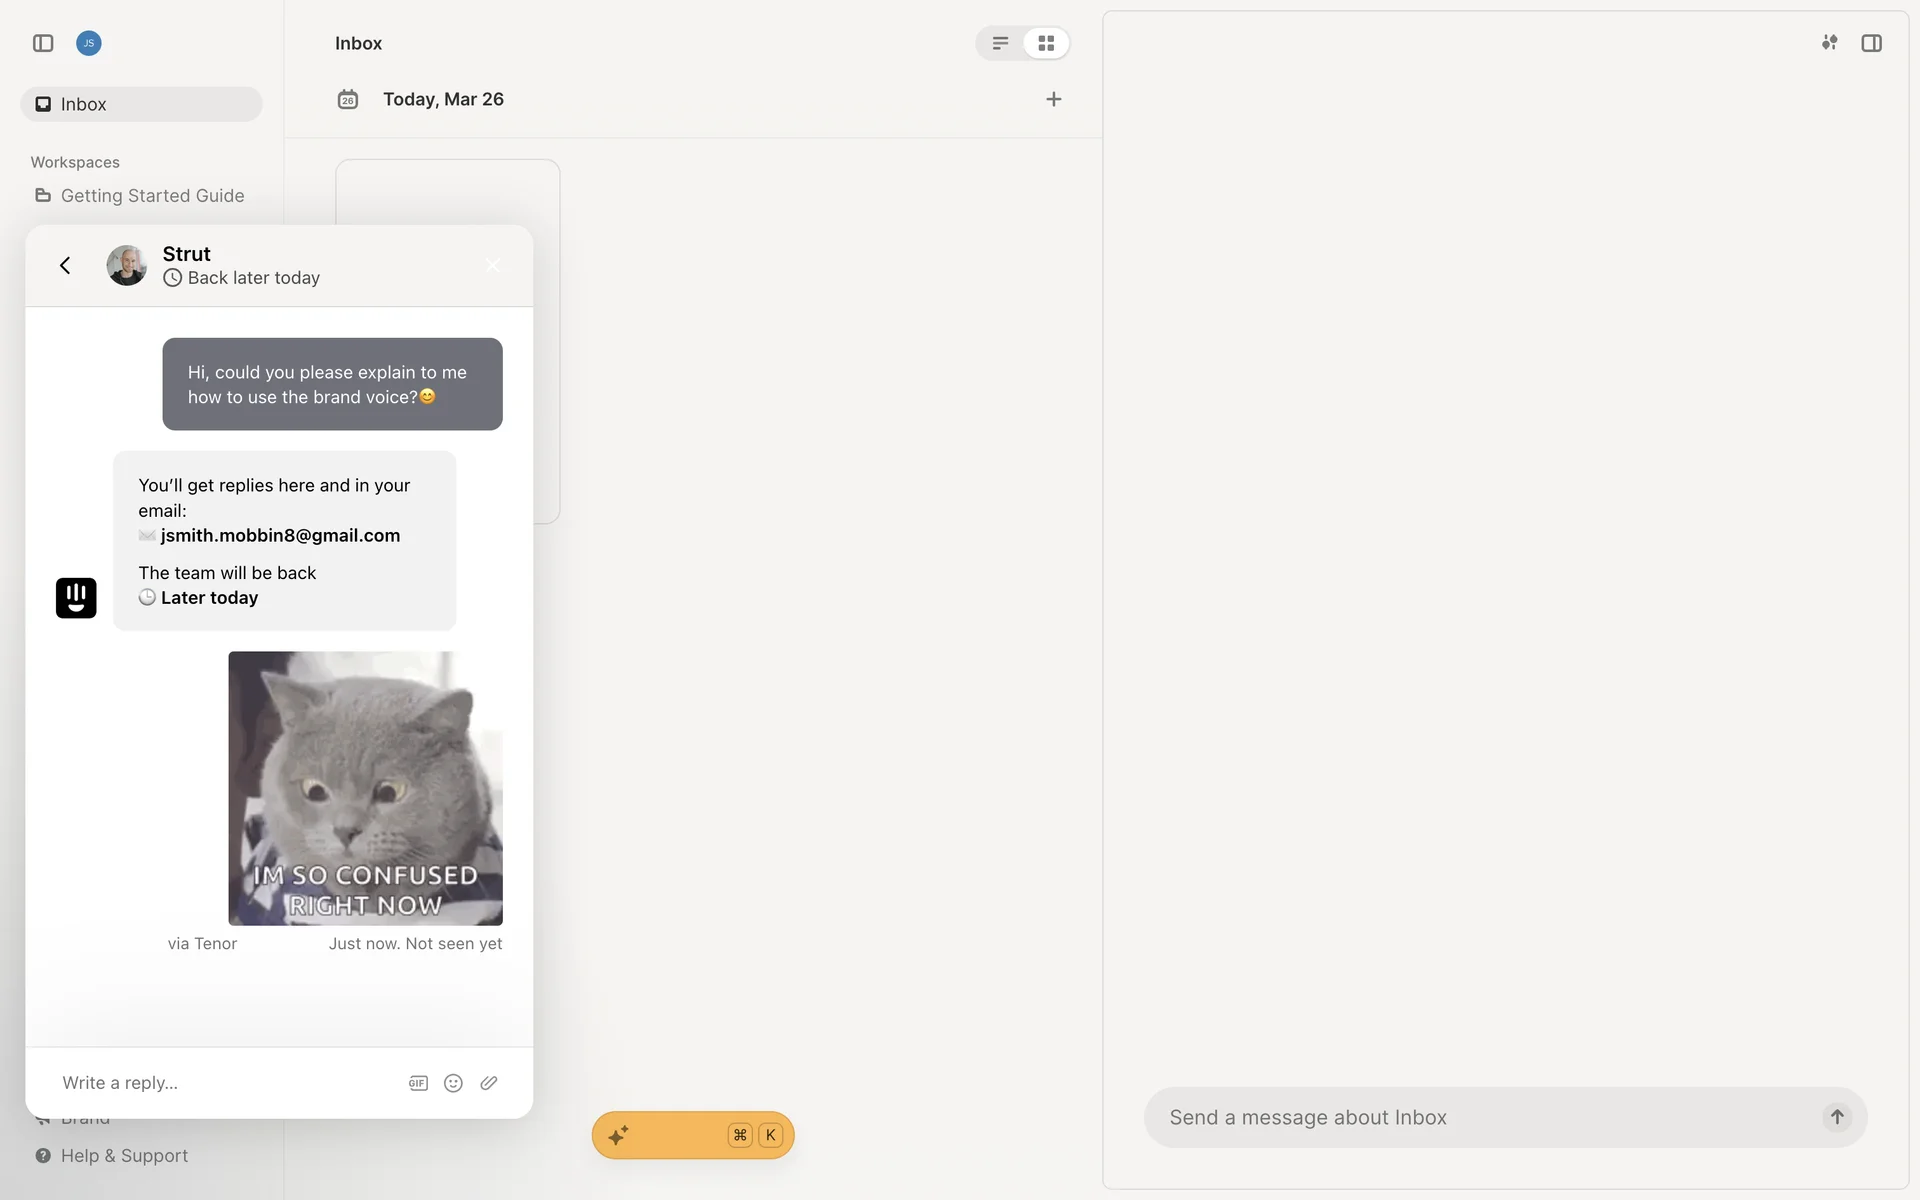Open Help & Support link

[x=124, y=1155]
